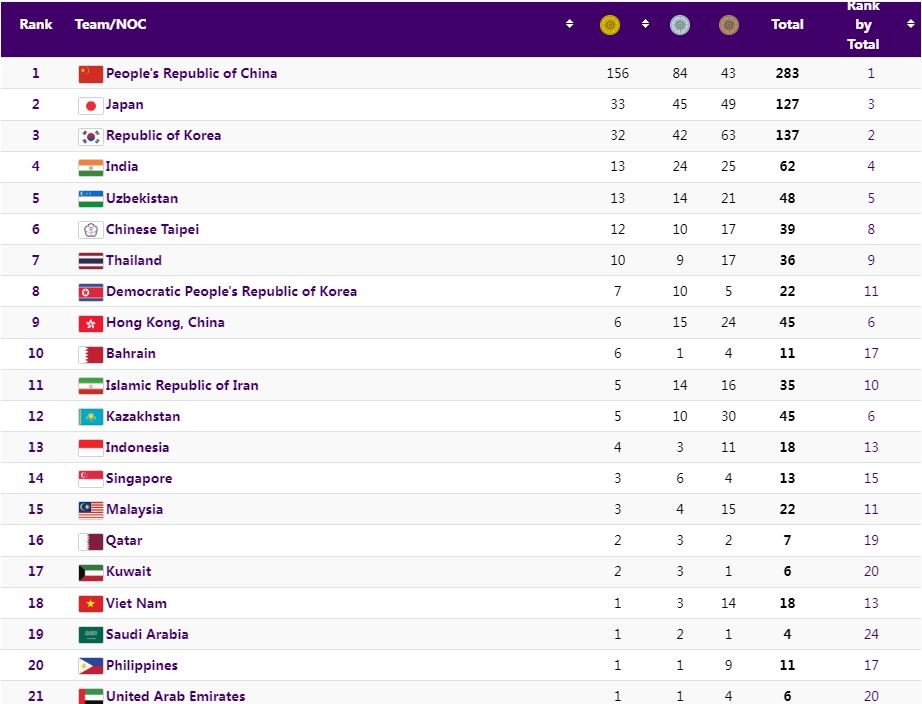Toggle sort arrows next to gold medal
922x704 pixels.
[645, 24]
